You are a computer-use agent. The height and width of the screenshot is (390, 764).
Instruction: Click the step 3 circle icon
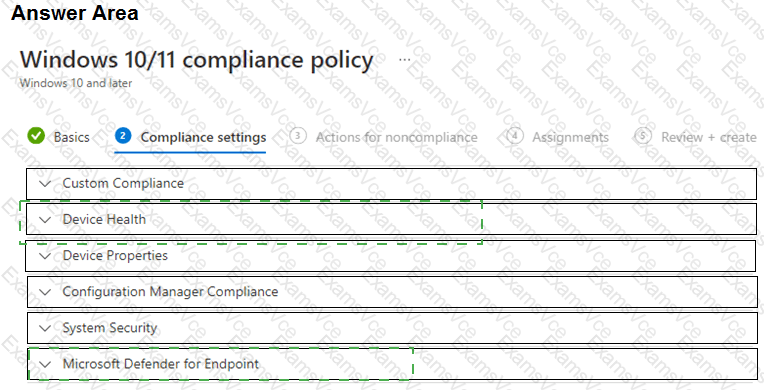298,136
